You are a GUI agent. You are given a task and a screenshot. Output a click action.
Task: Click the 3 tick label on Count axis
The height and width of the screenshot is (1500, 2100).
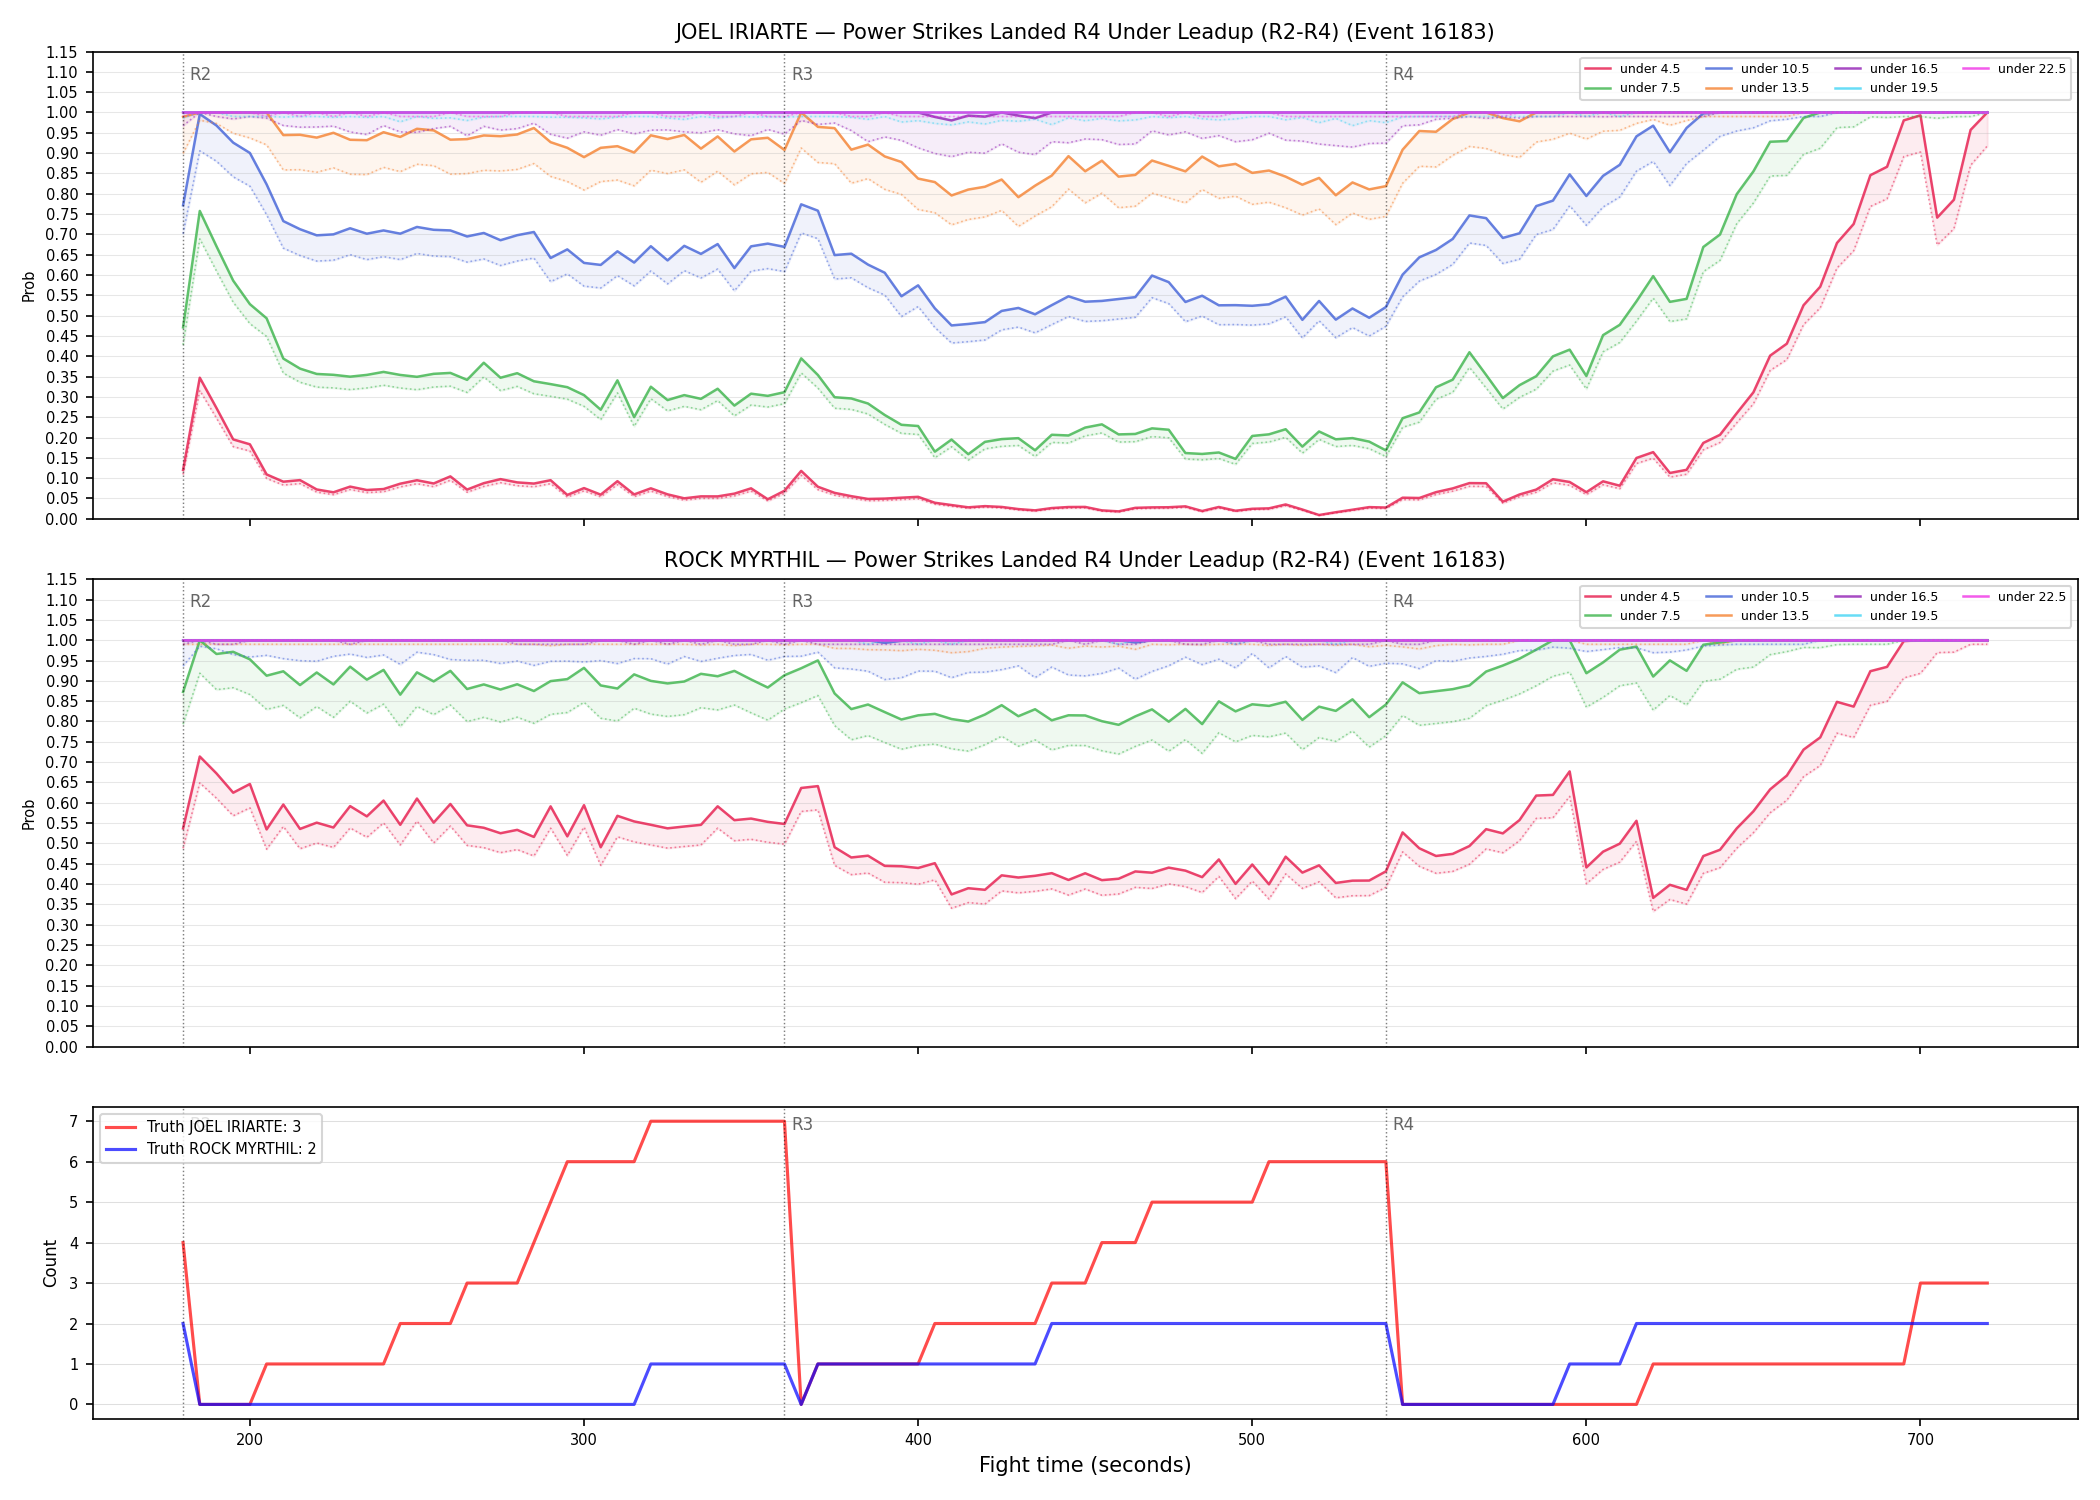tap(73, 1283)
